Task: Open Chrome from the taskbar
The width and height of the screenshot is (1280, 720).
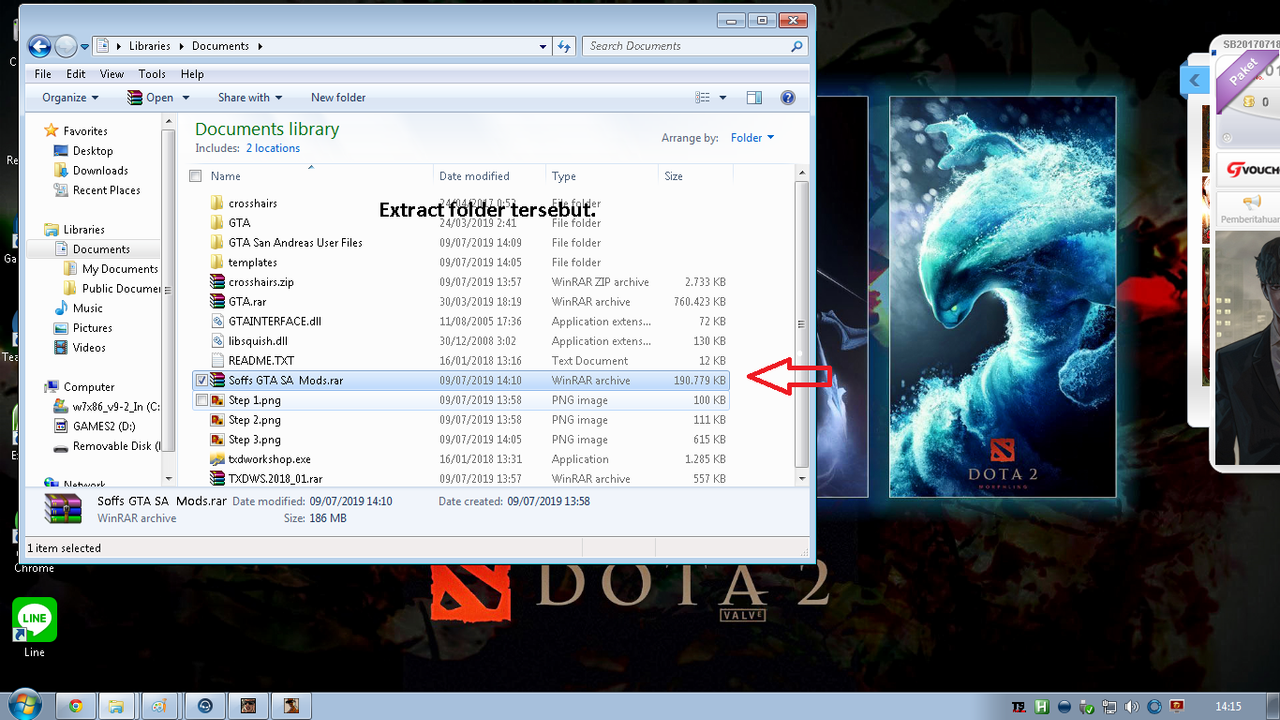Action: point(75,706)
